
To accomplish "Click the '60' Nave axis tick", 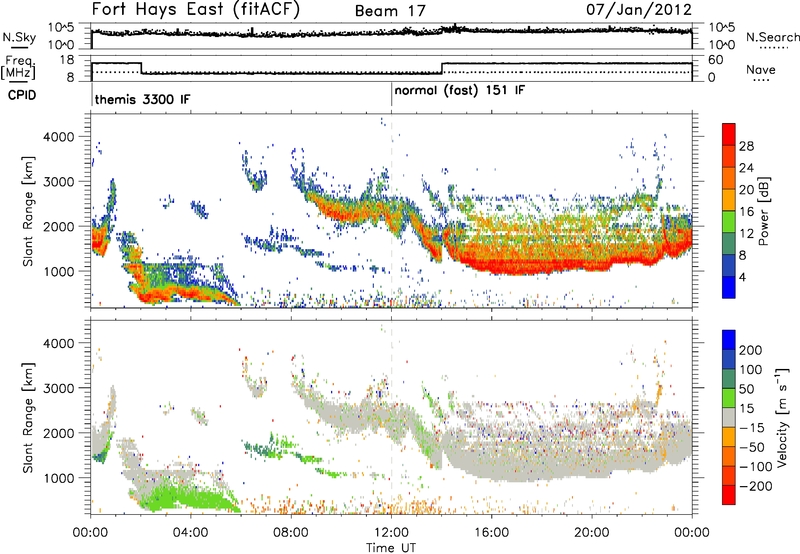I will pos(715,60).
